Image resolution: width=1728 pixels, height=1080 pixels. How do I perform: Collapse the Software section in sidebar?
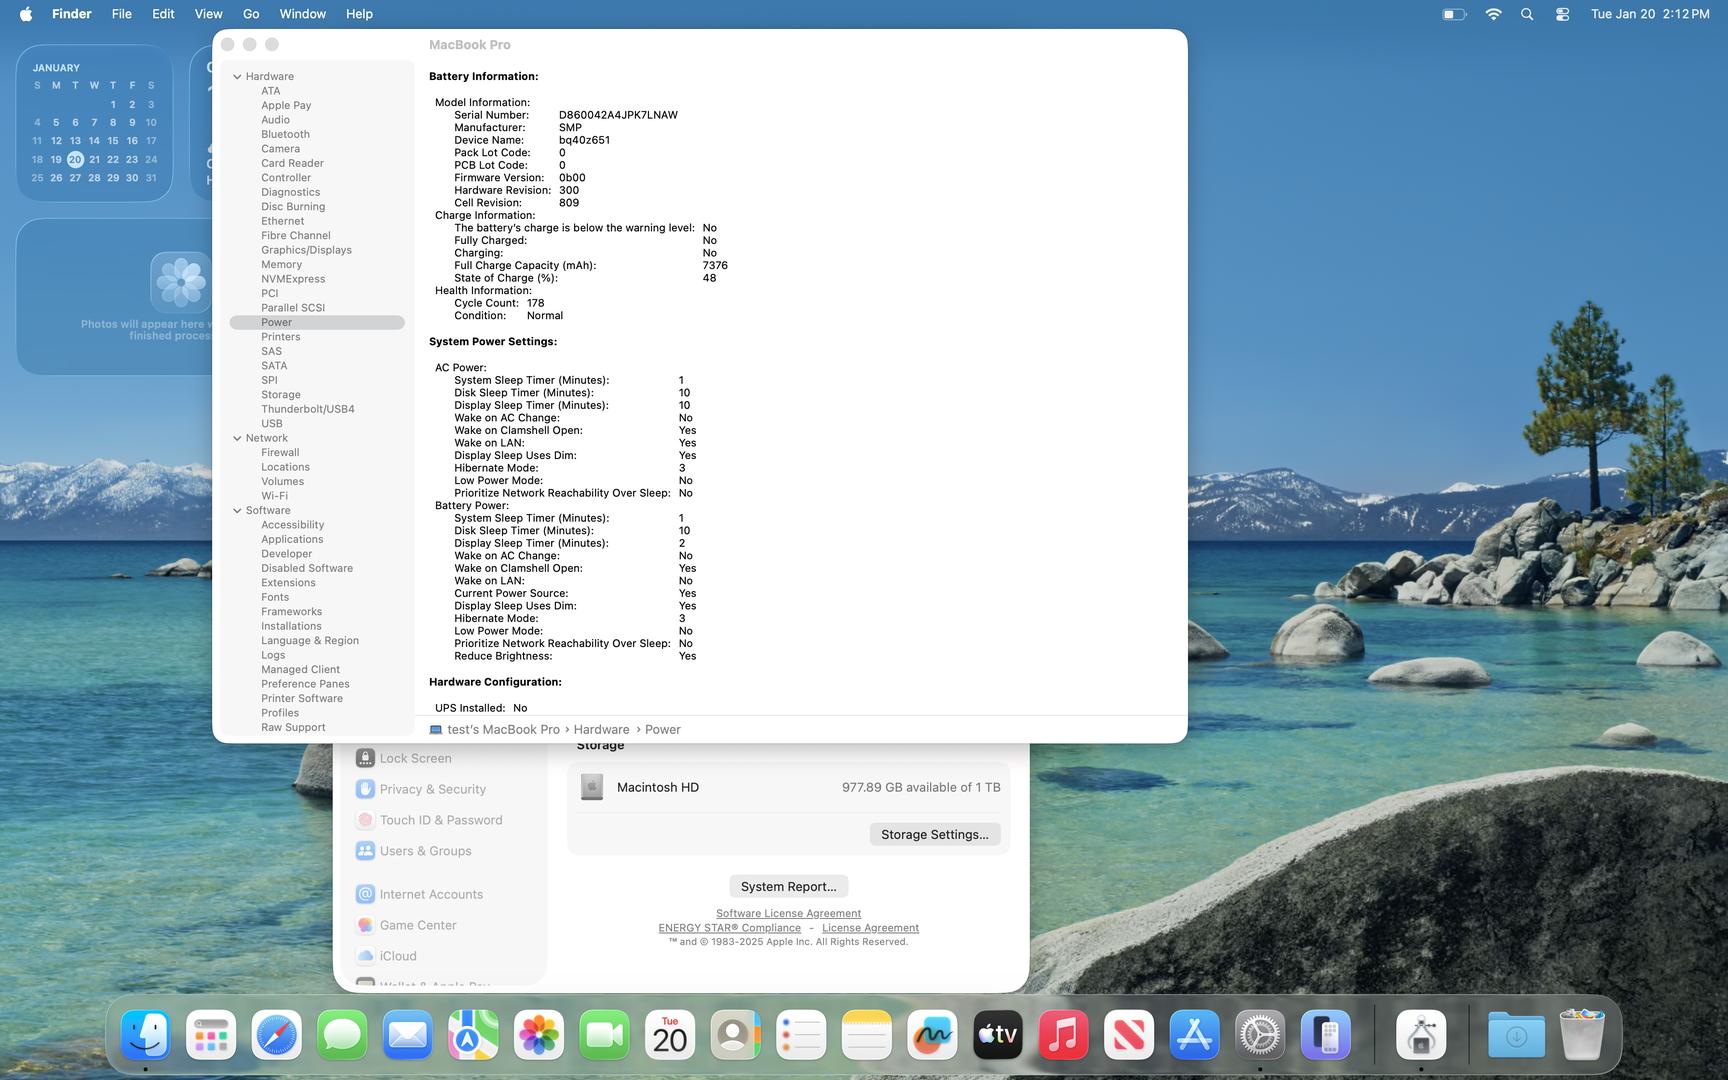(237, 511)
